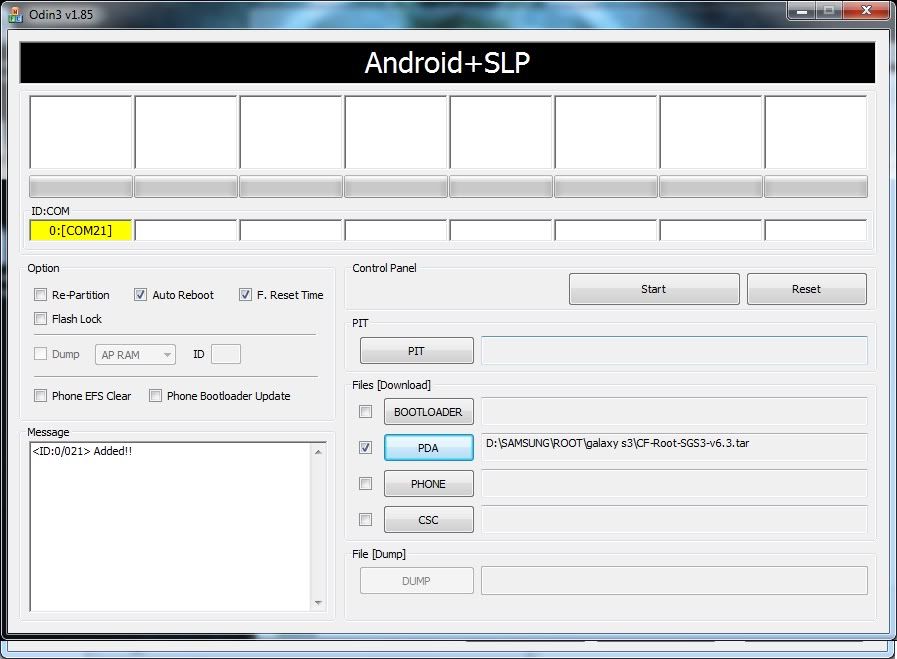Image resolution: width=897 pixels, height=659 pixels.
Task: Click the Message log scrollbar down arrow
Action: click(319, 603)
